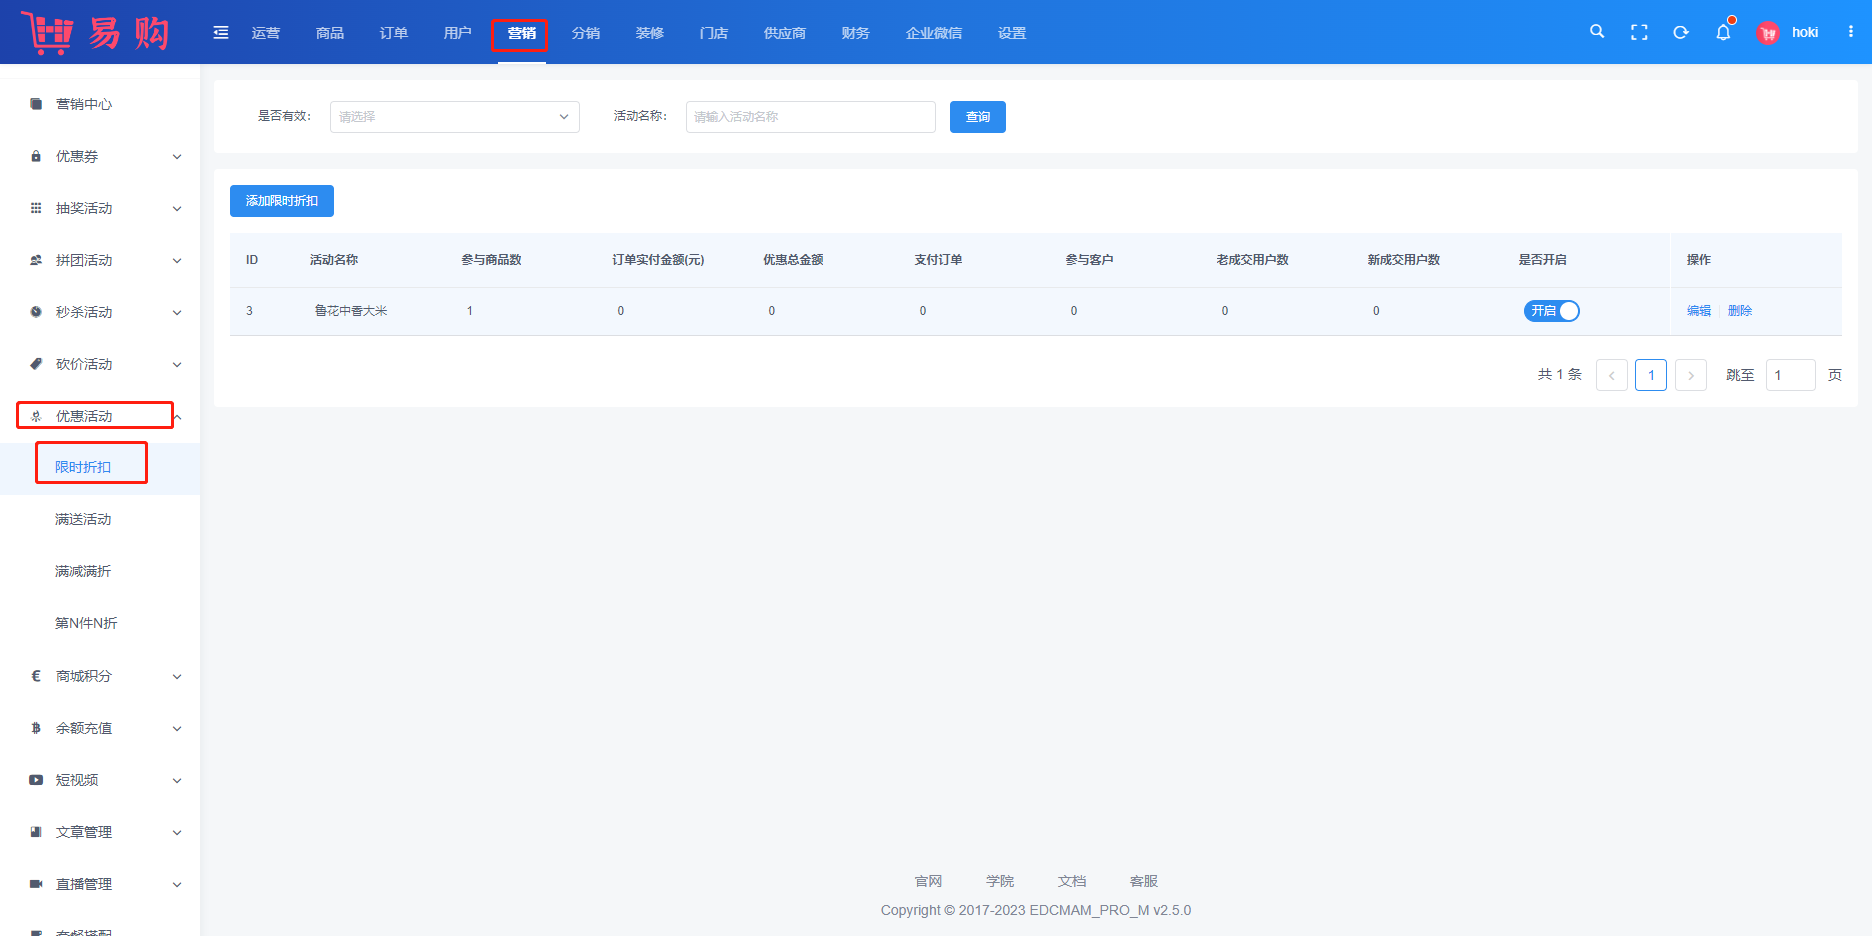Click the search magnifier icon in header
Screen dimensions: 1872x936
(x=1597, y=32)
